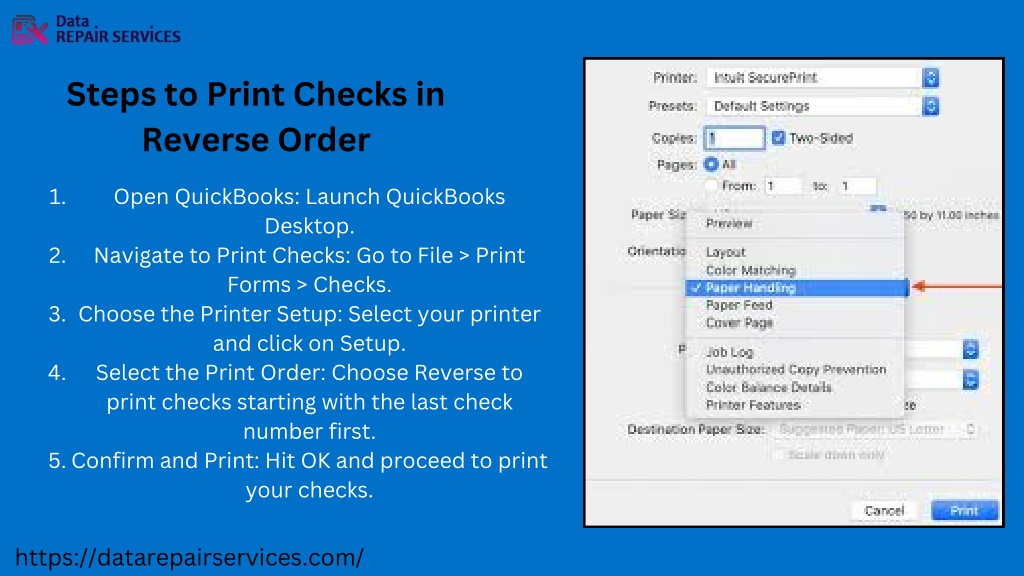Image resolution: width=1024 pixels, height=576 pixels.
Task: Toggle the Two-Sided checkbox
Action: tap(778, 138)
